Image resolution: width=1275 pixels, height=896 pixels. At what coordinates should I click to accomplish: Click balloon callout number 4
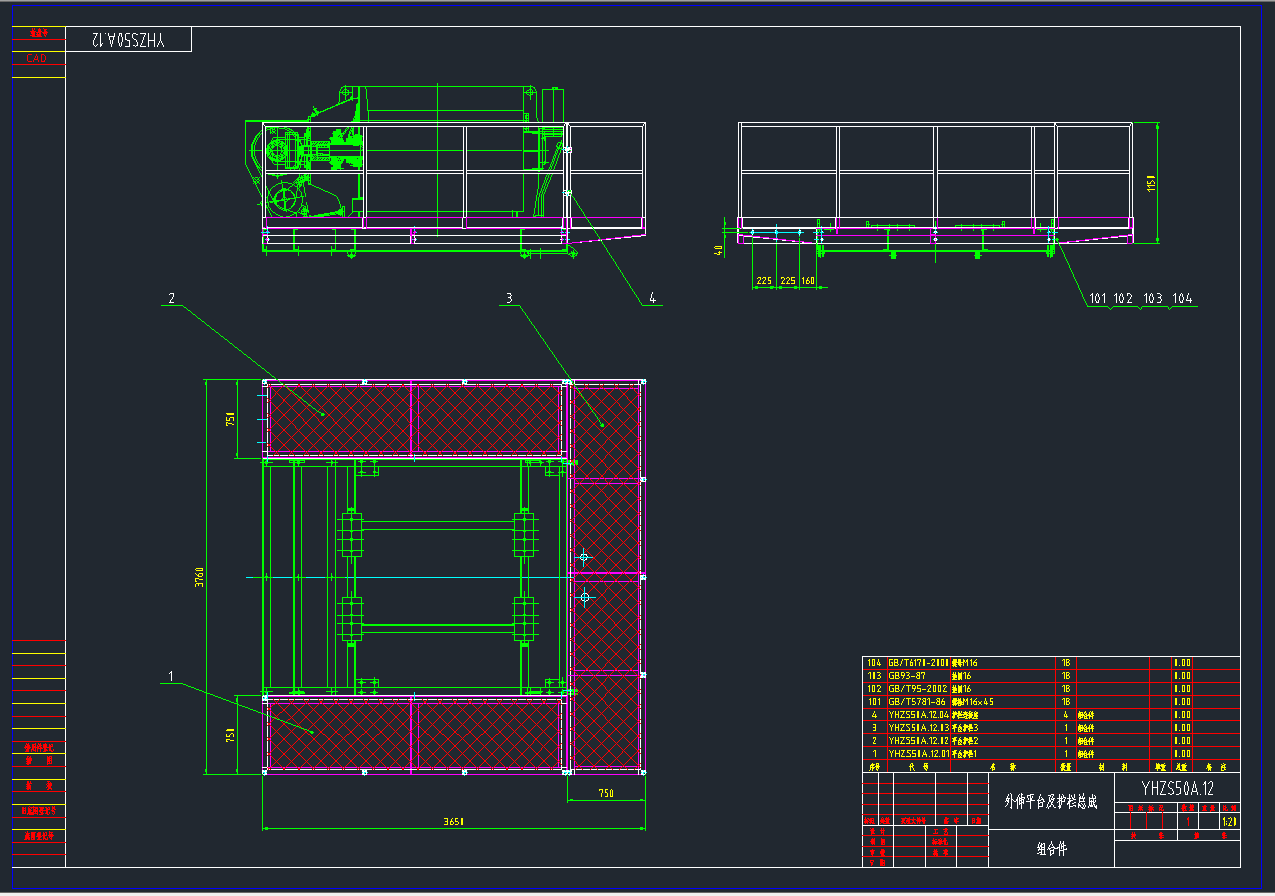[652, 298]
